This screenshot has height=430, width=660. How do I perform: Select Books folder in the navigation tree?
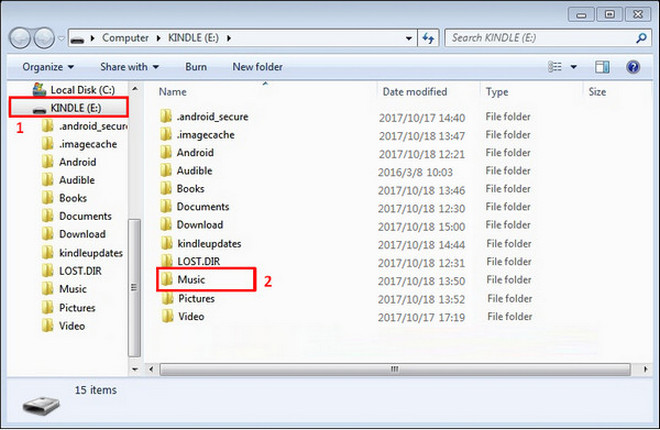(x=64, y=198)
